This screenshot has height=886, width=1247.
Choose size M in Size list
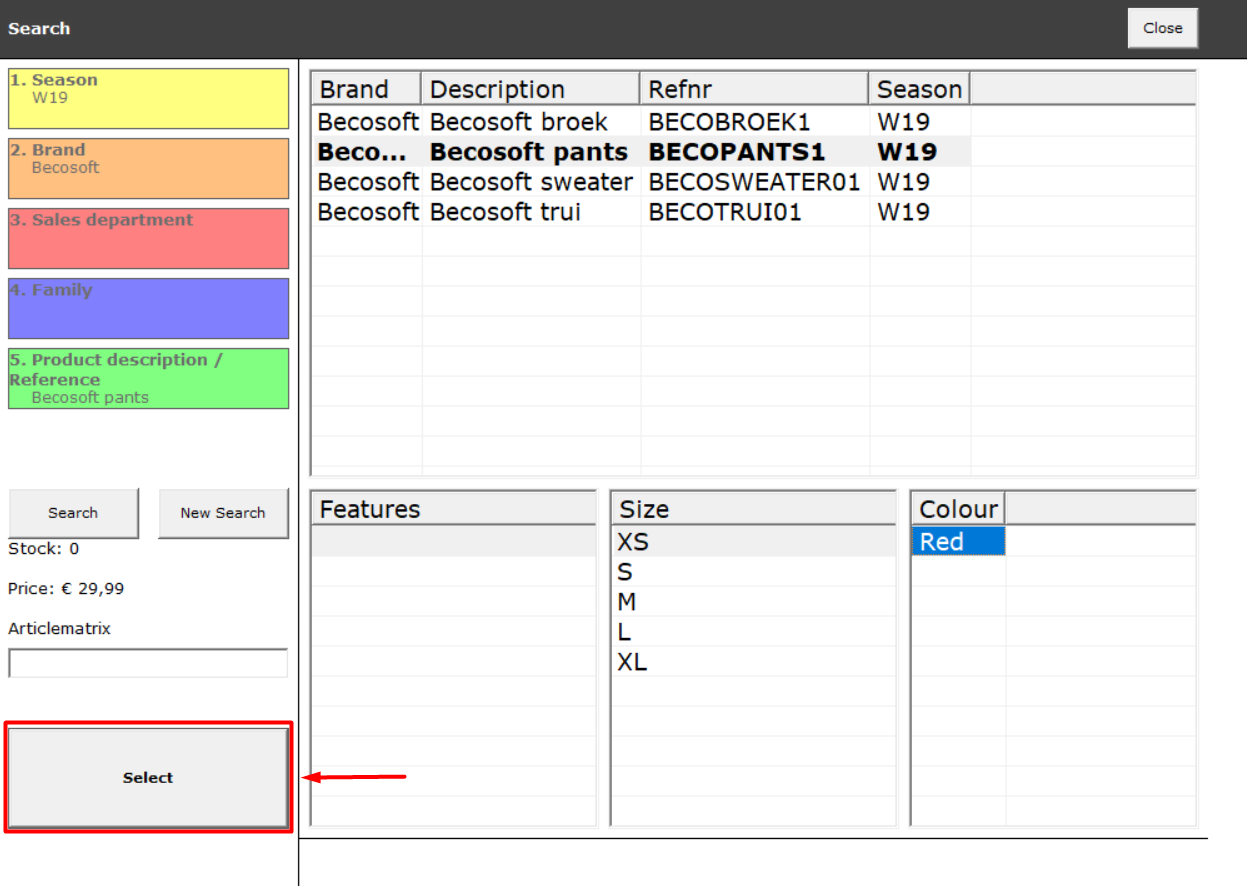click(753, 602)
